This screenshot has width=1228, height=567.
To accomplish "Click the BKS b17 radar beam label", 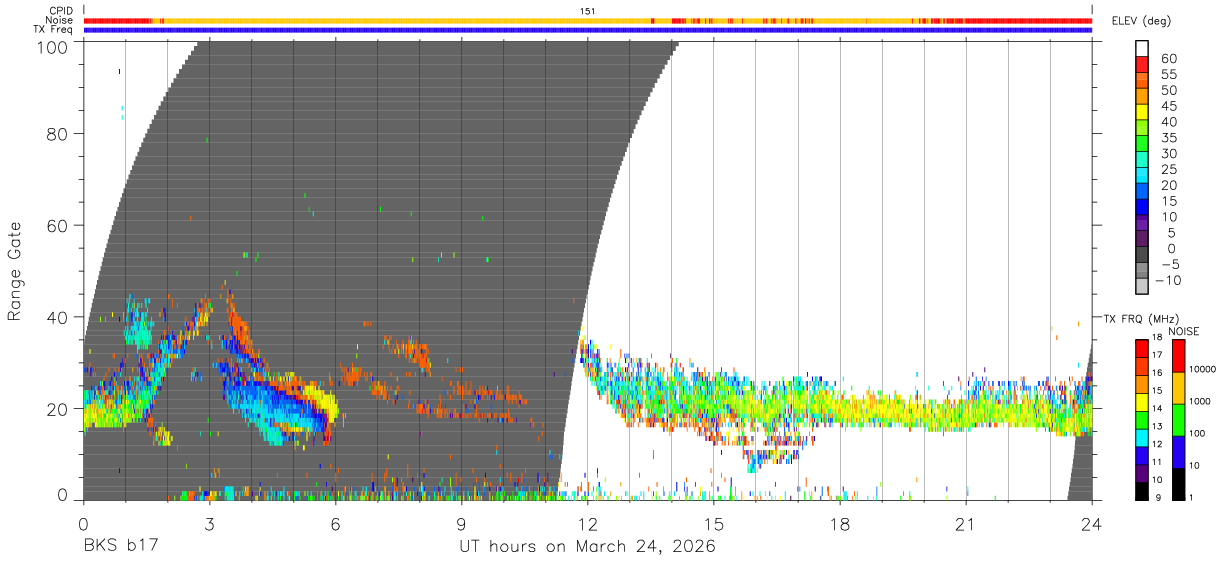I will point(121,546).
